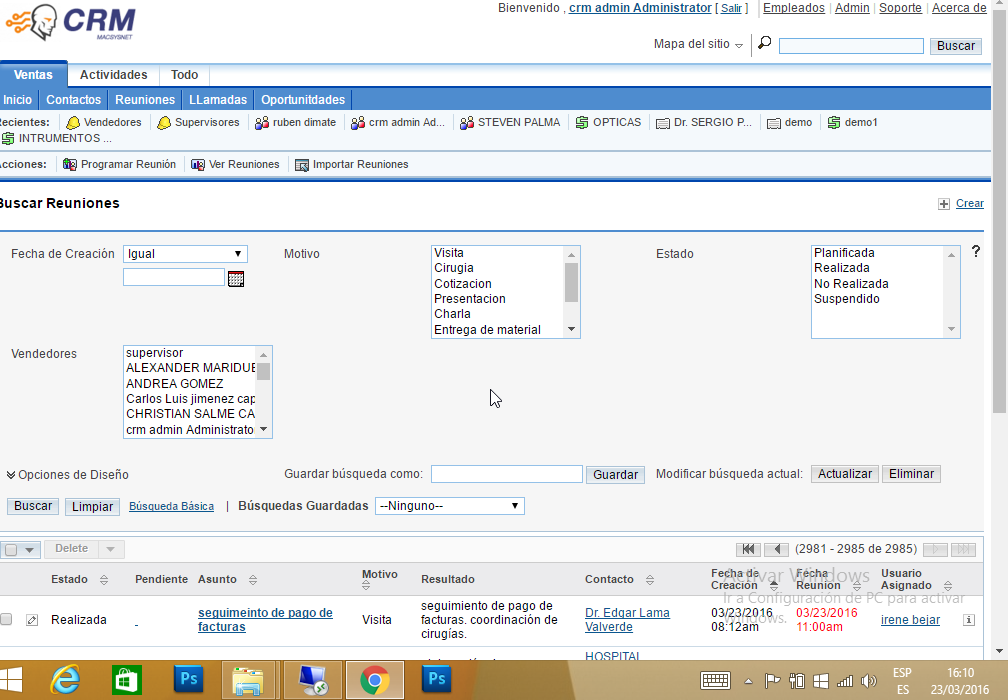Open the calendar date picker icon
This screenshot has height=700, width=1008.
pyautogui.click(x=236, y=279)
